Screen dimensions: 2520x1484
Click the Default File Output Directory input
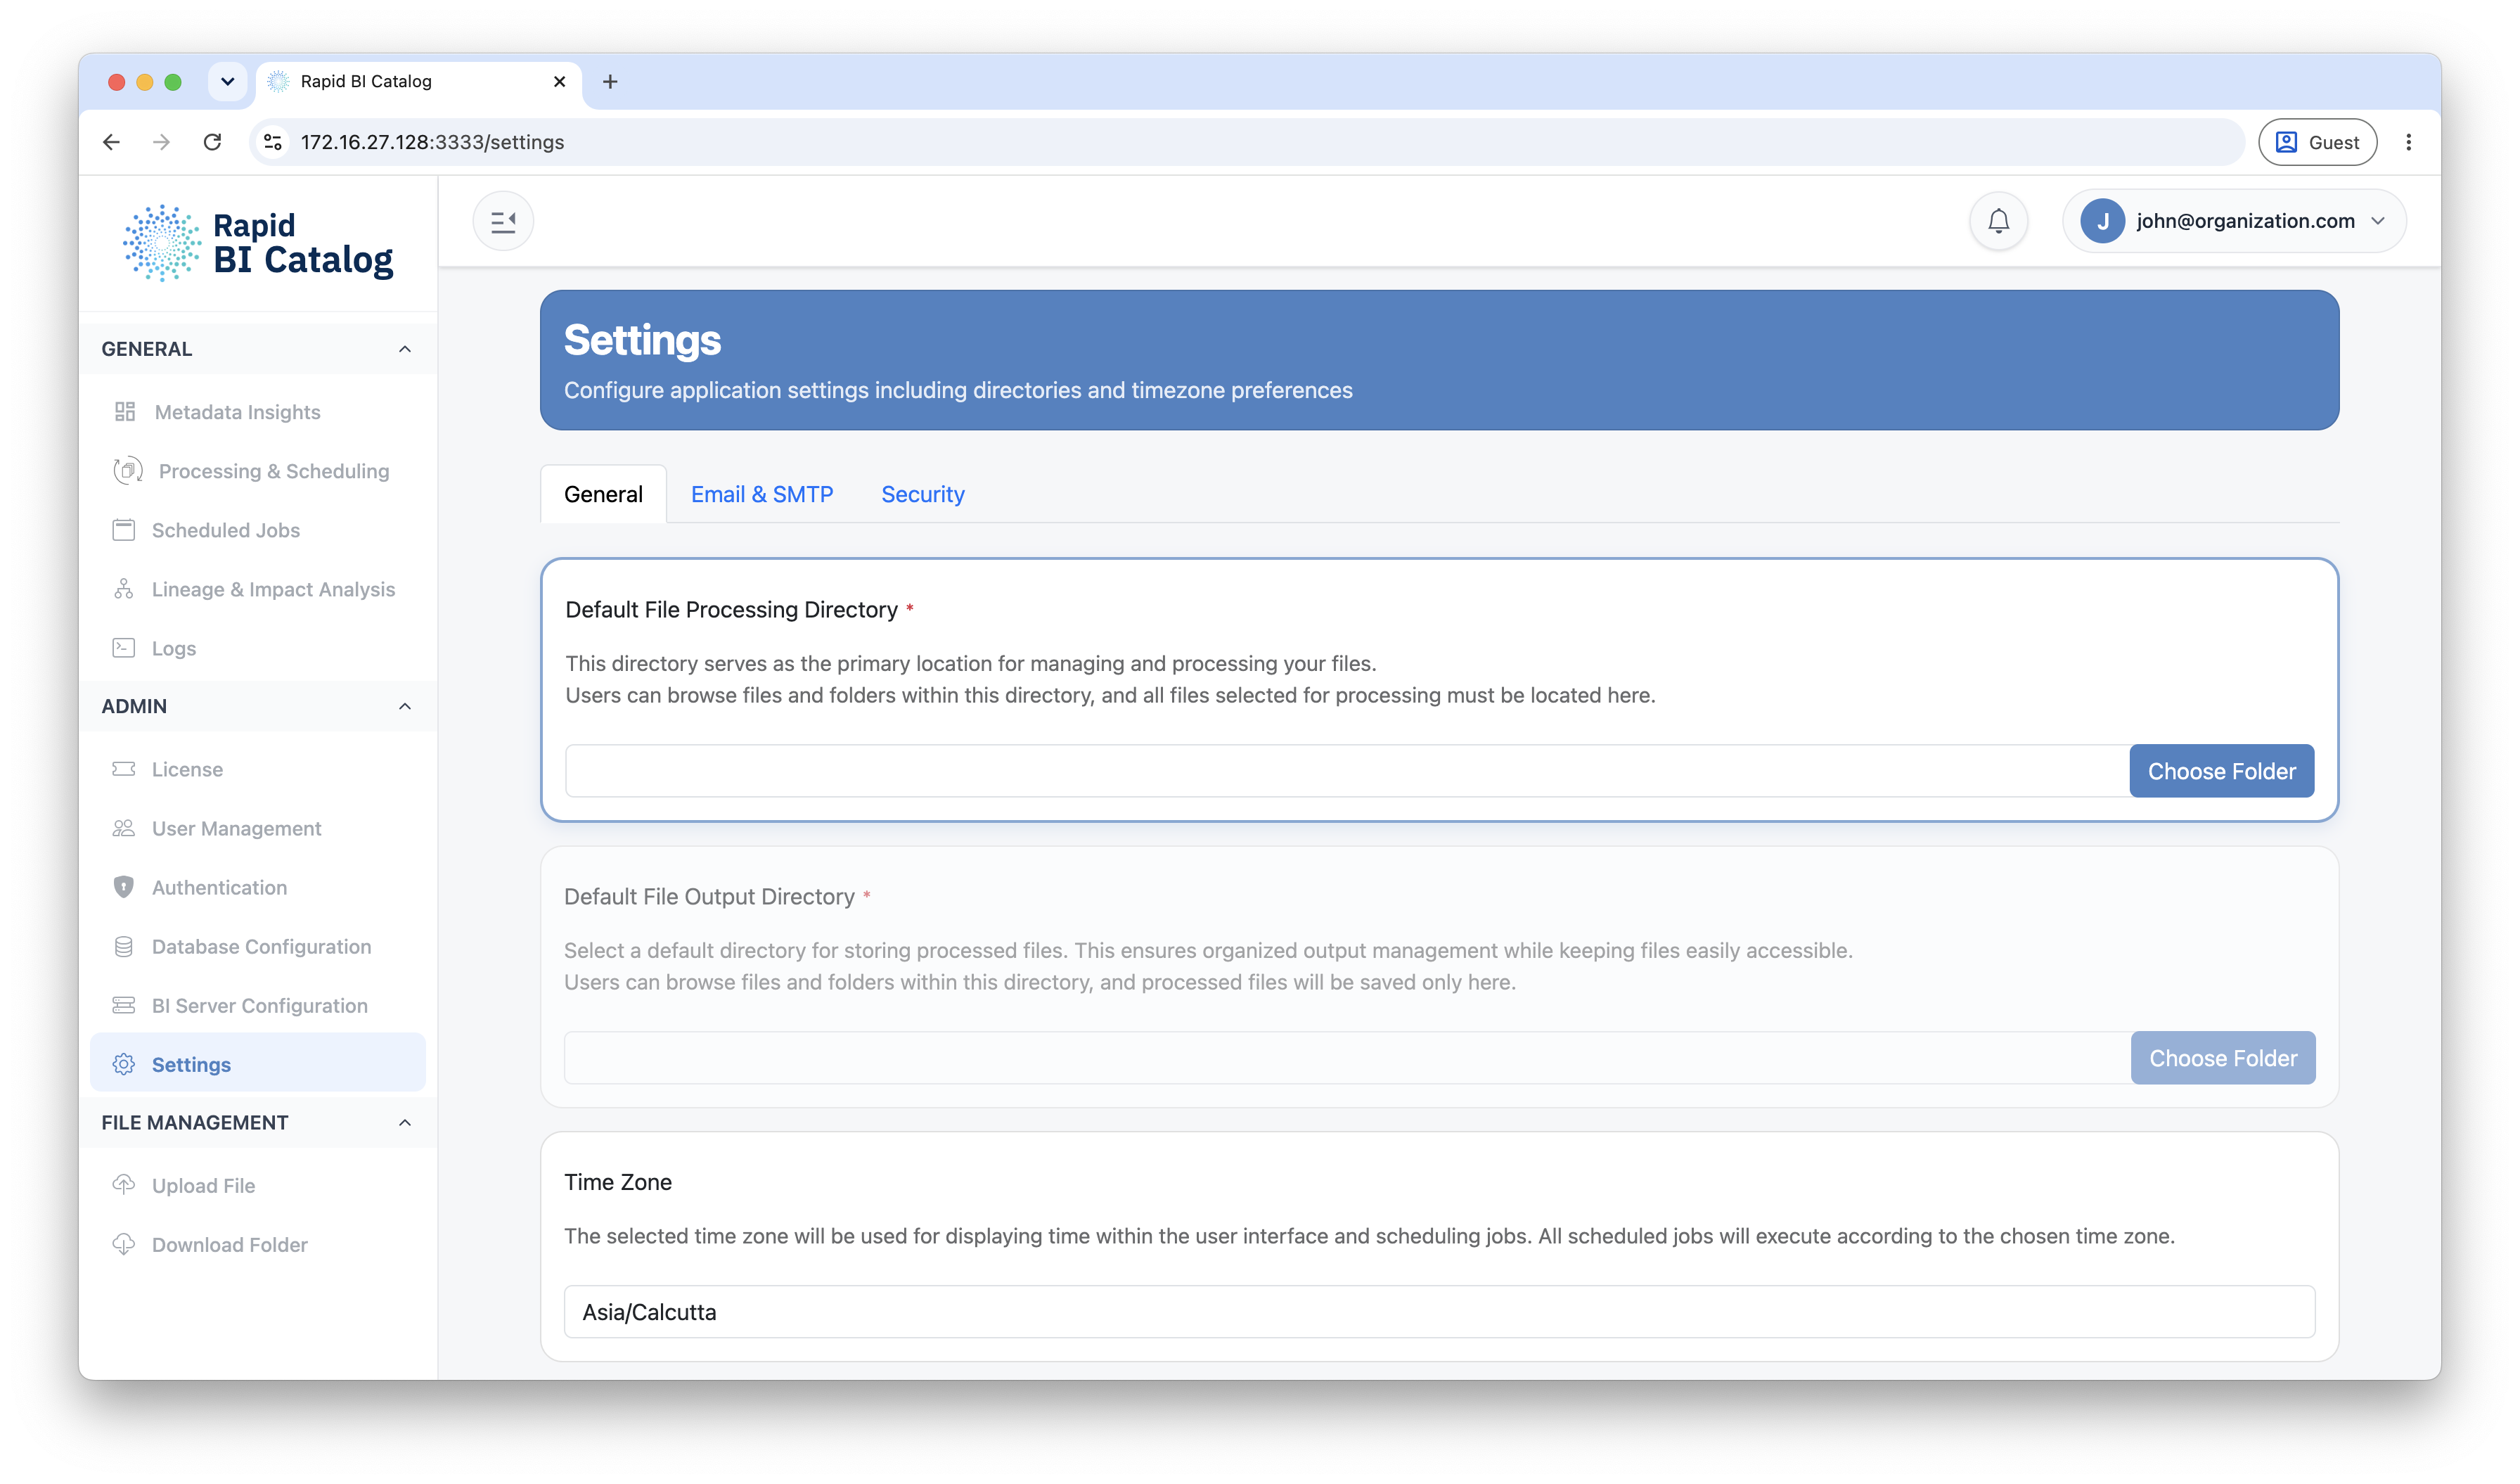(x=1347, y=1058)
